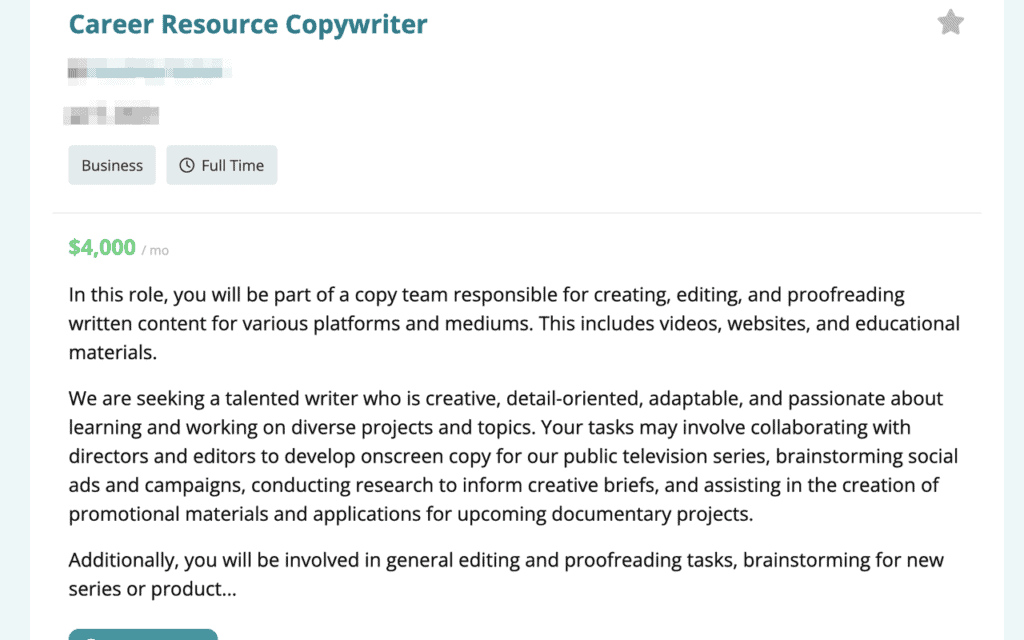Screen dimensions: 1024x640
Task: Expand truncated text at "series or product…"
Action: [x=153, y=589]
